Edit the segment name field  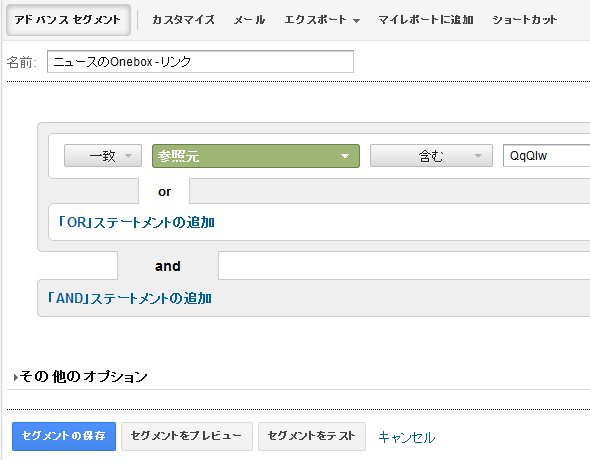[x=200, y=62]
